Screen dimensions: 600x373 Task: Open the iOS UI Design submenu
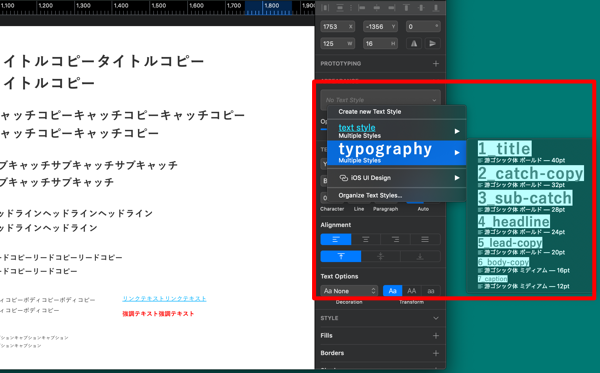click(396, 178)
